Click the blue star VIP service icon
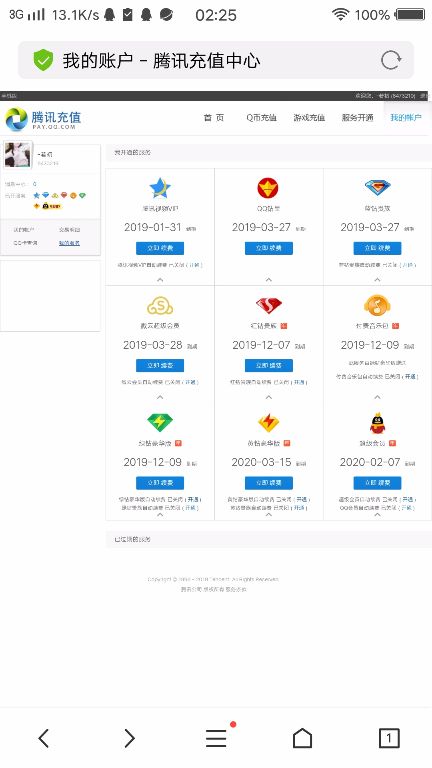The height and width of the screenshot is (768, 432). coord(160,188)
